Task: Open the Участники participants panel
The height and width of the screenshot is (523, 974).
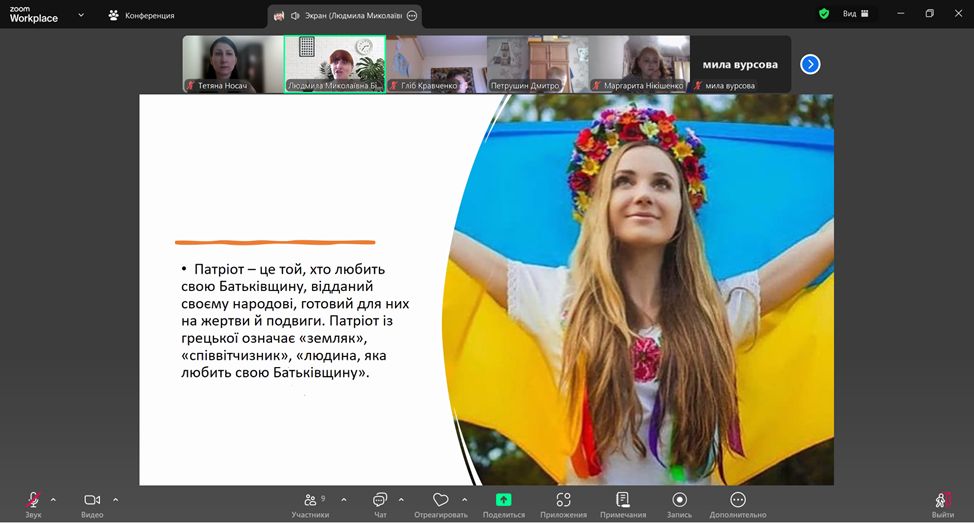Action: point(310,500)
